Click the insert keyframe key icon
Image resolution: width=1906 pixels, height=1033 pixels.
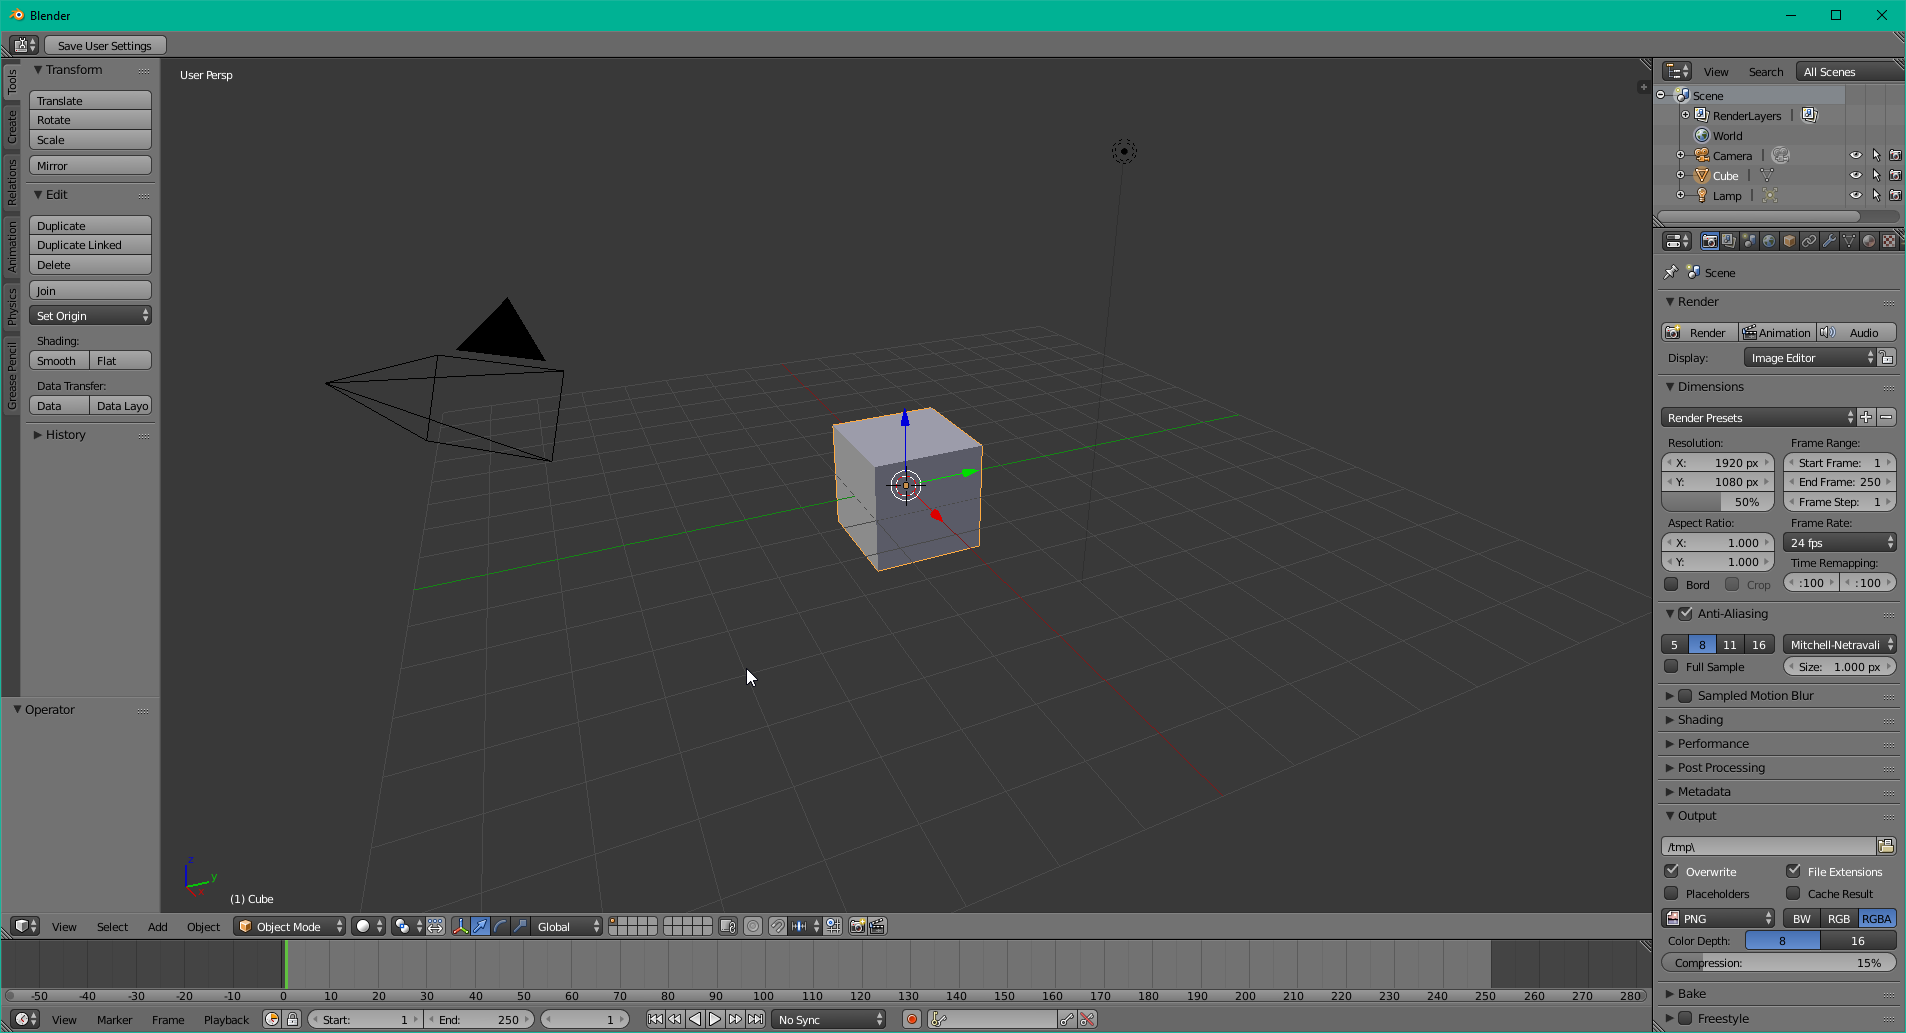(1067, 1019)
